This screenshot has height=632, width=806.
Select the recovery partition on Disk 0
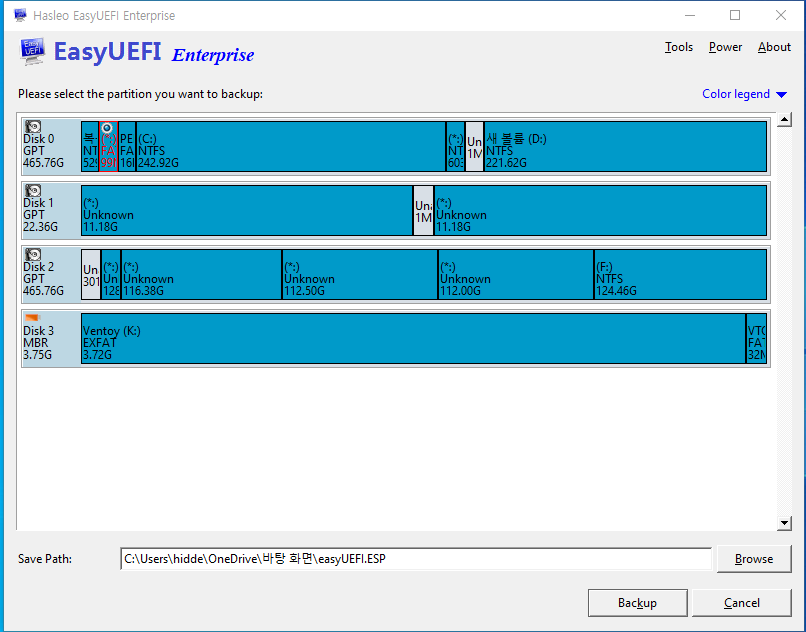click(90, 147)
